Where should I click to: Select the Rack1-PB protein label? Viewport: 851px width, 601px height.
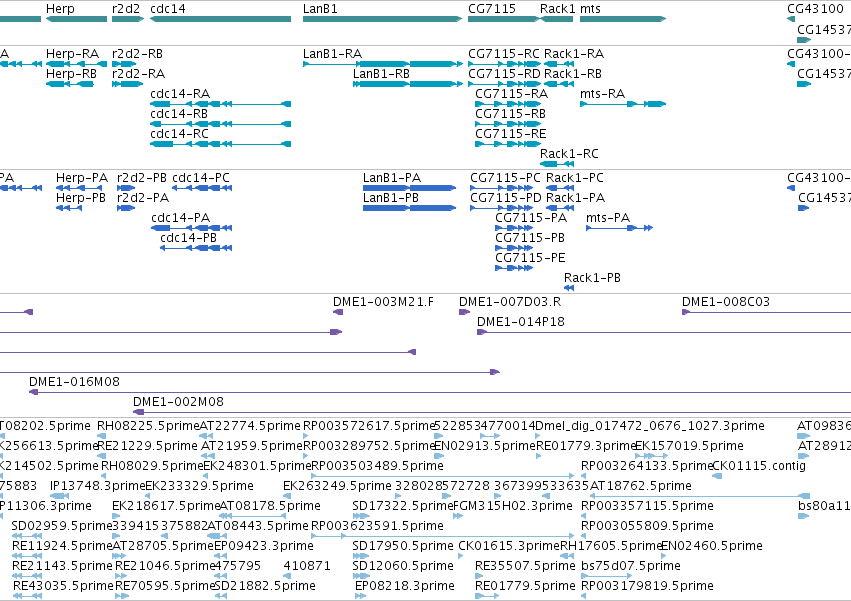tap(592, 279)
